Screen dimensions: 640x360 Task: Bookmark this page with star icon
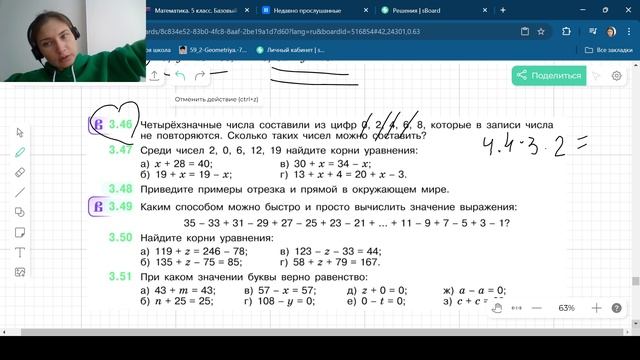coord(541,31)
